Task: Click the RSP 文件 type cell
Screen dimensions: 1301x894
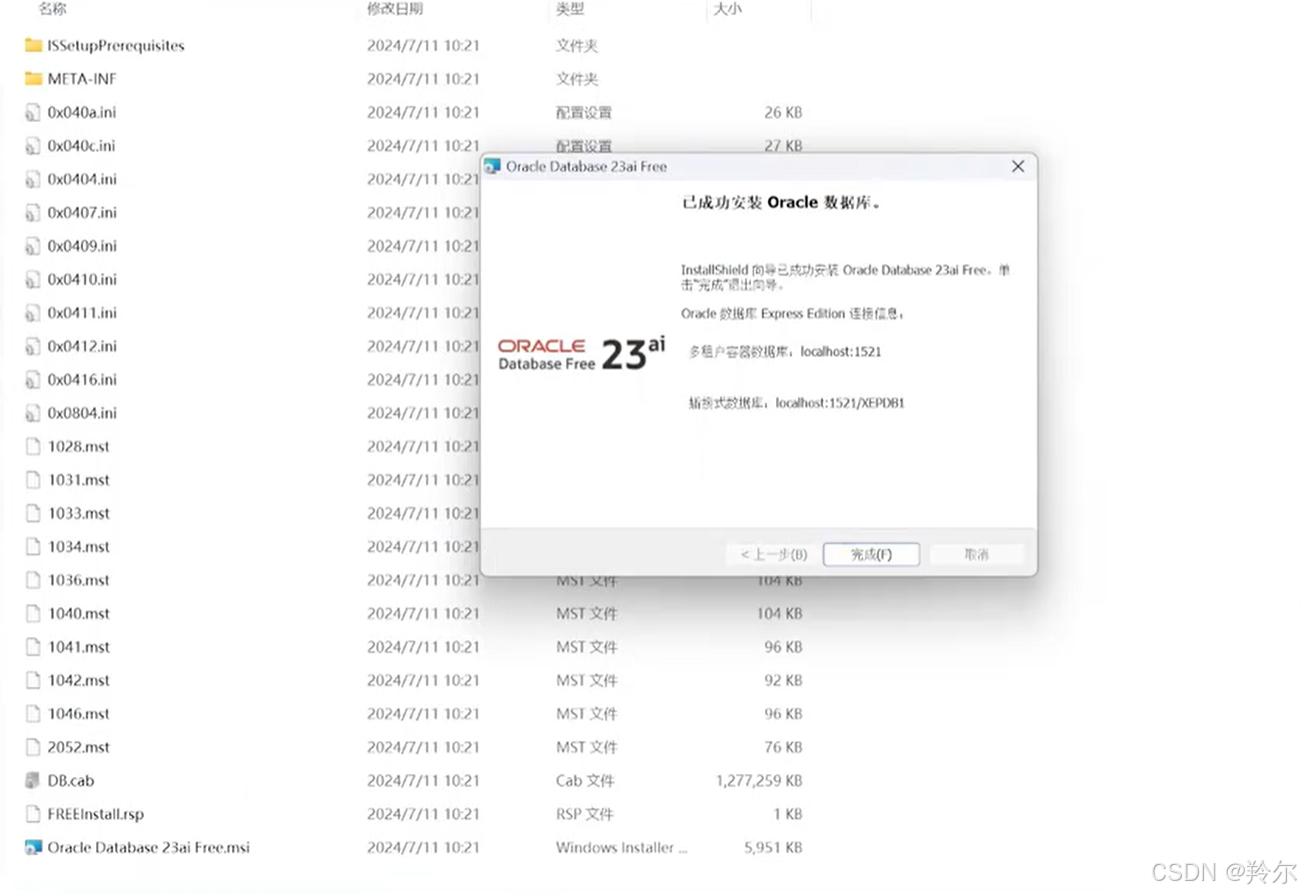Action: click(585, 814)
